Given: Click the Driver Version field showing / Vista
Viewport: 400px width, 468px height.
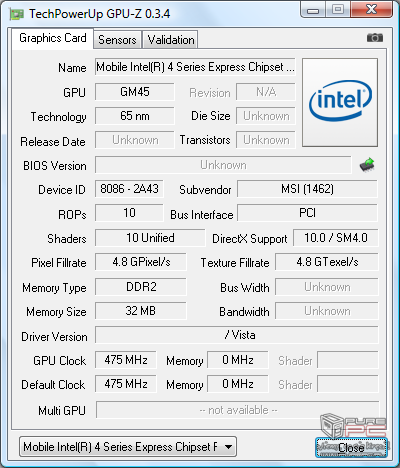Looking at the screenshot, I should 237,335.
